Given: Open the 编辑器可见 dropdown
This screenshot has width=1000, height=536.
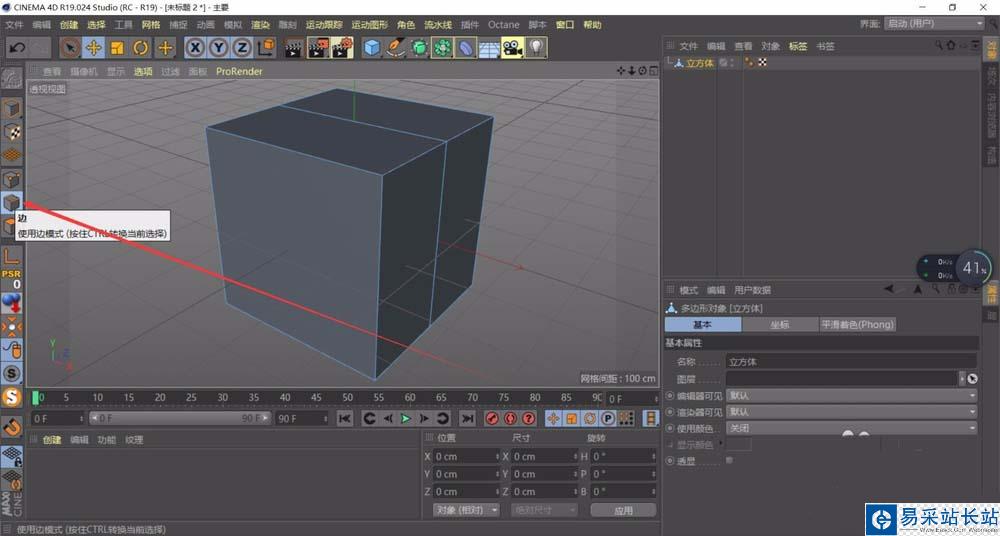Looking at the screenshot, I should [850, 395].
